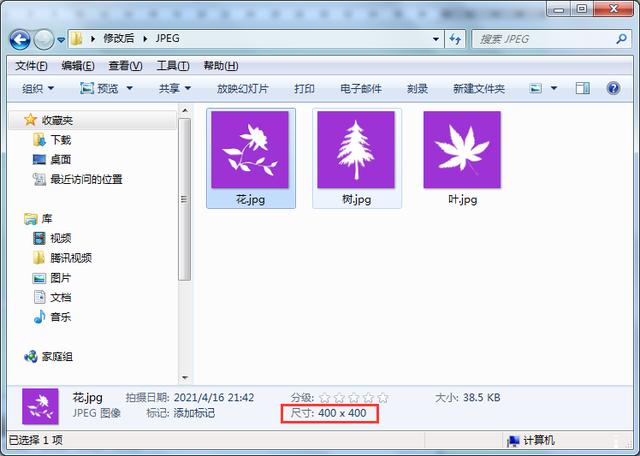
Task: Open the 工具(T) menu
Action: click(x=172, y=66)
